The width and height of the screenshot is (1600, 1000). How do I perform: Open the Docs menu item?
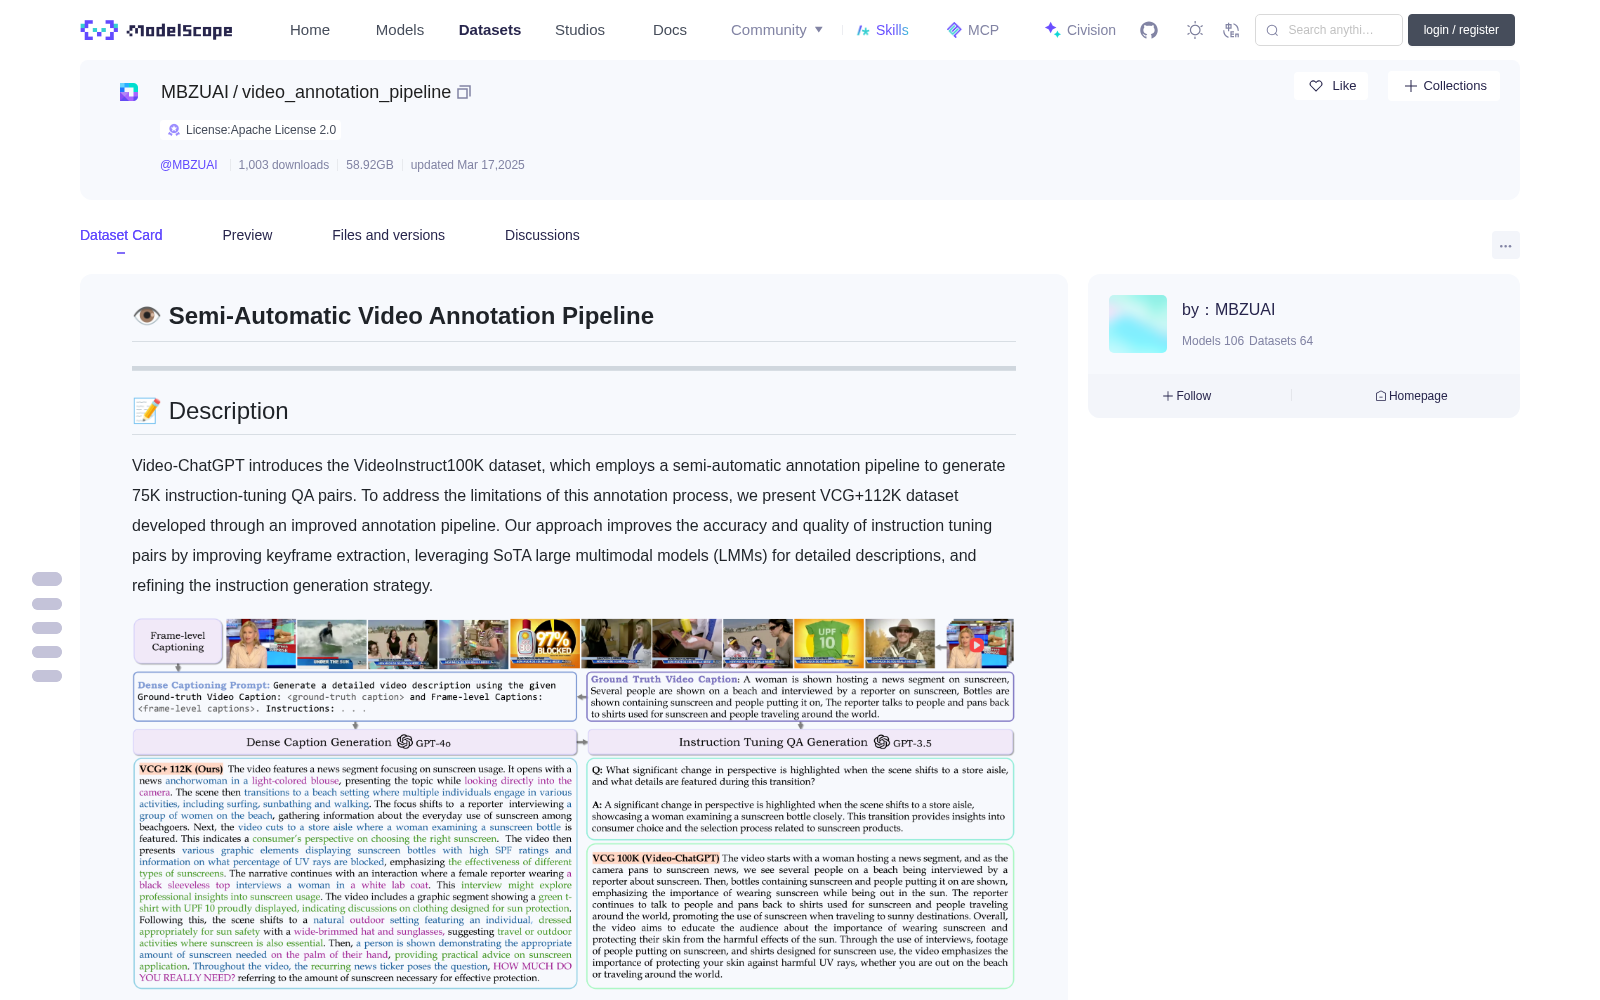pyautogui.click(x=670, y=30)
